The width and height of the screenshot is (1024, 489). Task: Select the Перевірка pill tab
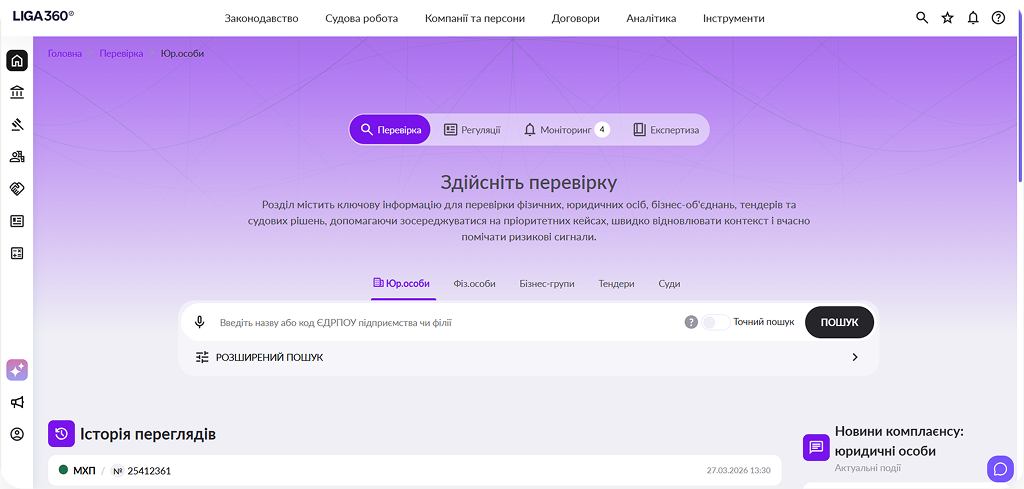coord(390,130)
